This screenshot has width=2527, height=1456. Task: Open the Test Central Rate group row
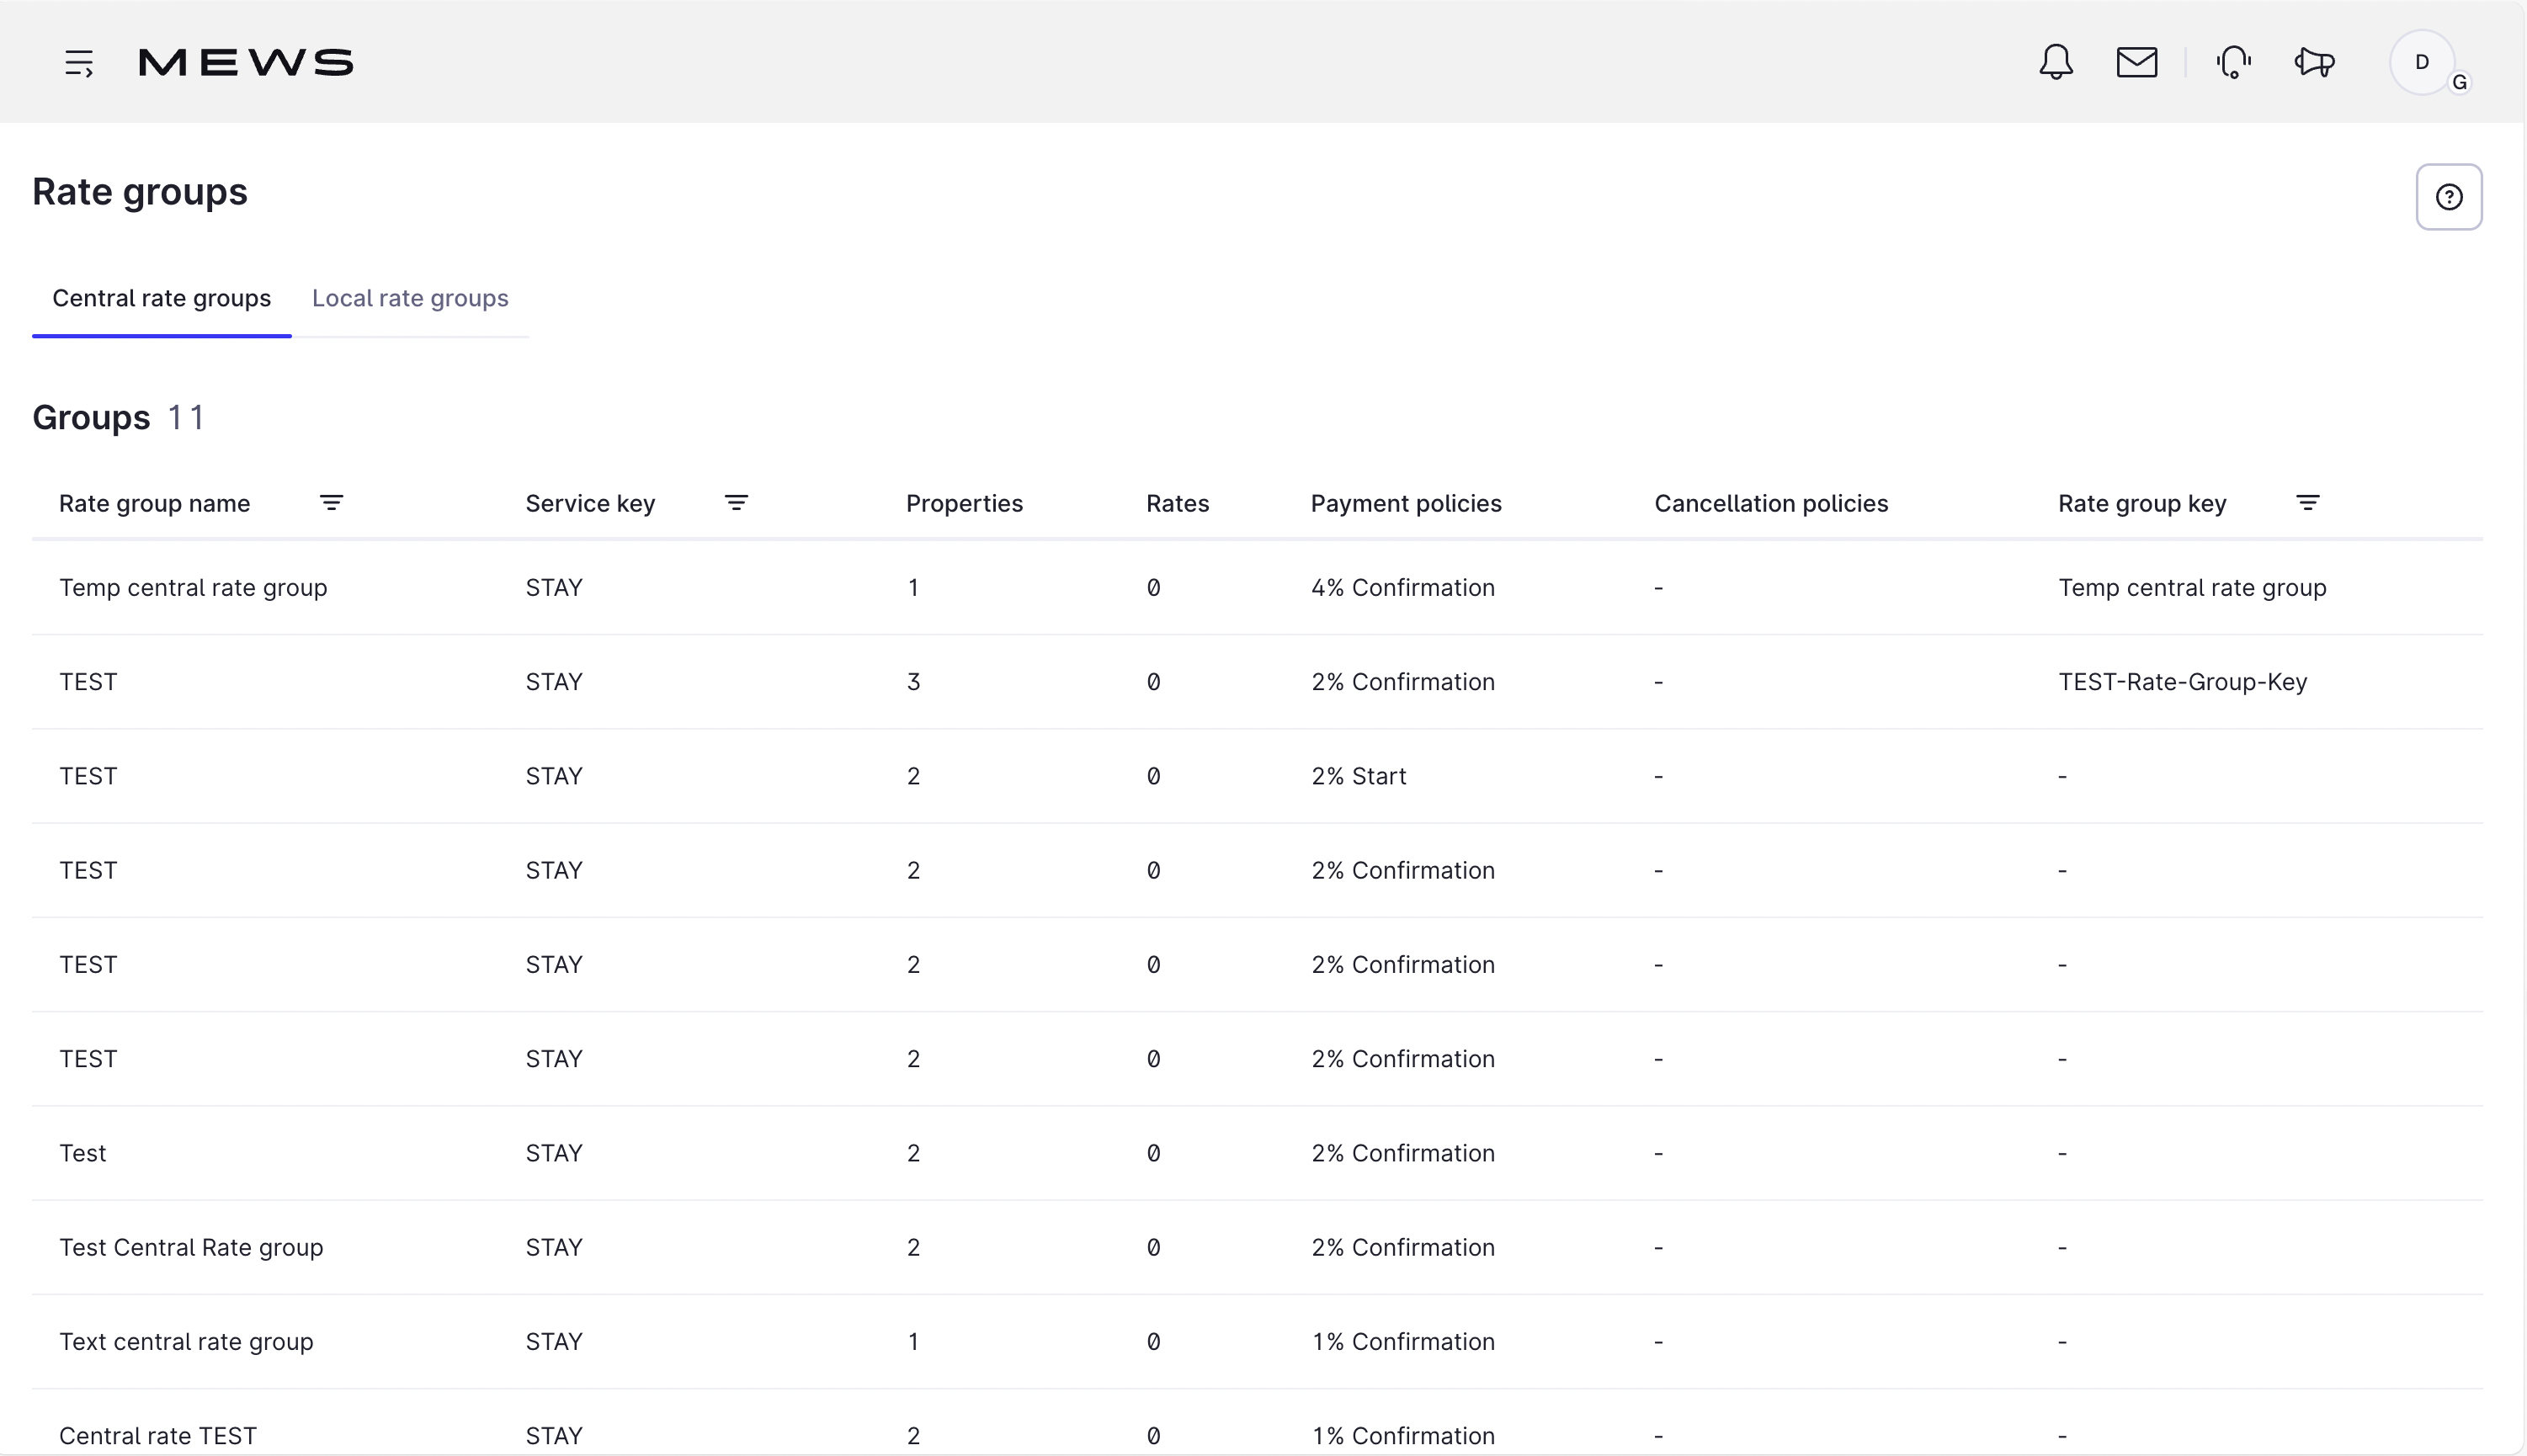pyautogui.click(x=1257, y=1247)
